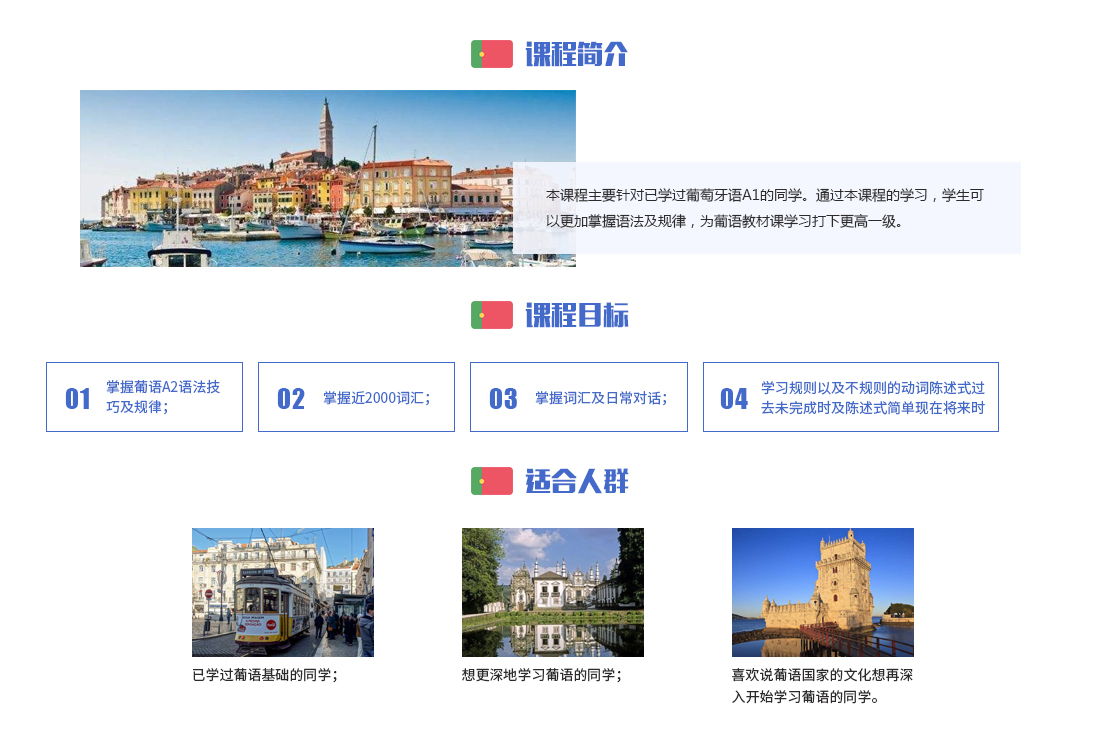1100x750 pixels.
Task: Click caption 想更深地学习葡语的同学
Action: coord(542,675)
